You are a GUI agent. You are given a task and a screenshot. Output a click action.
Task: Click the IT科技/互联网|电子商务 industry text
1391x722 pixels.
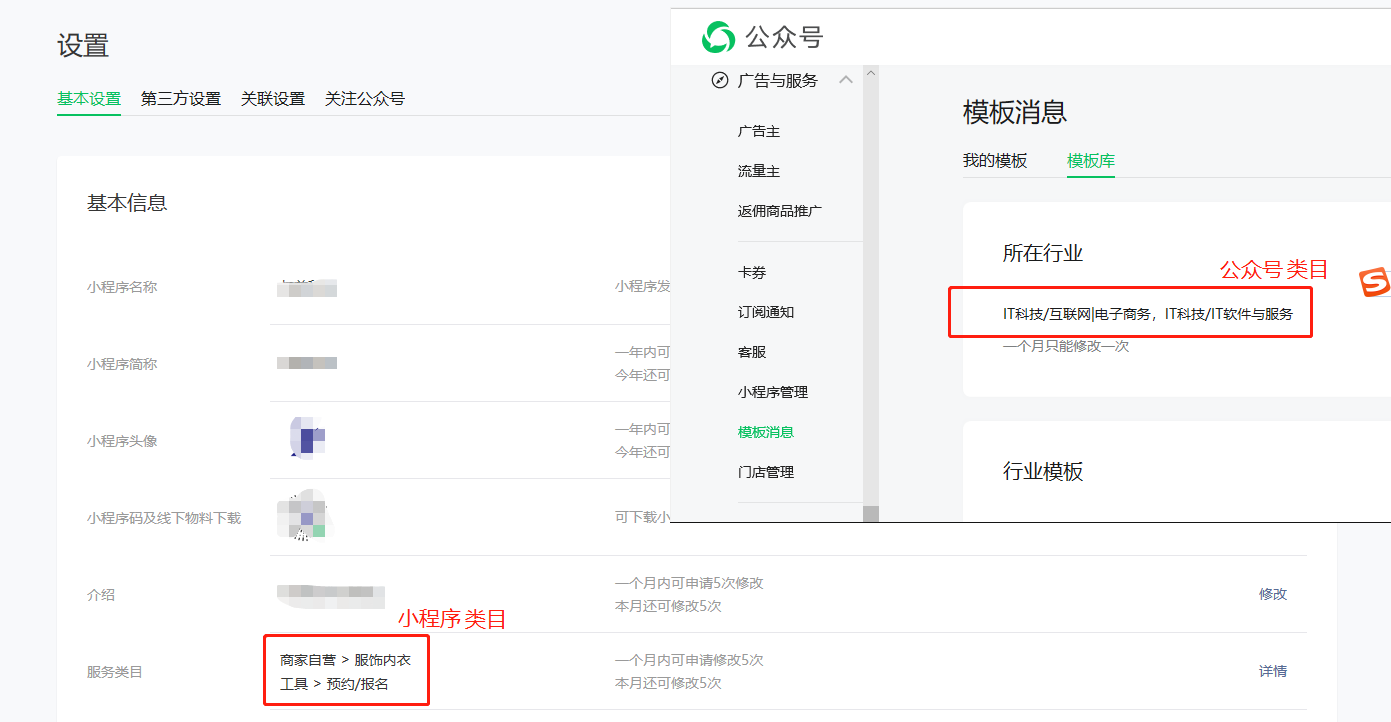[x=1078, y=314]
